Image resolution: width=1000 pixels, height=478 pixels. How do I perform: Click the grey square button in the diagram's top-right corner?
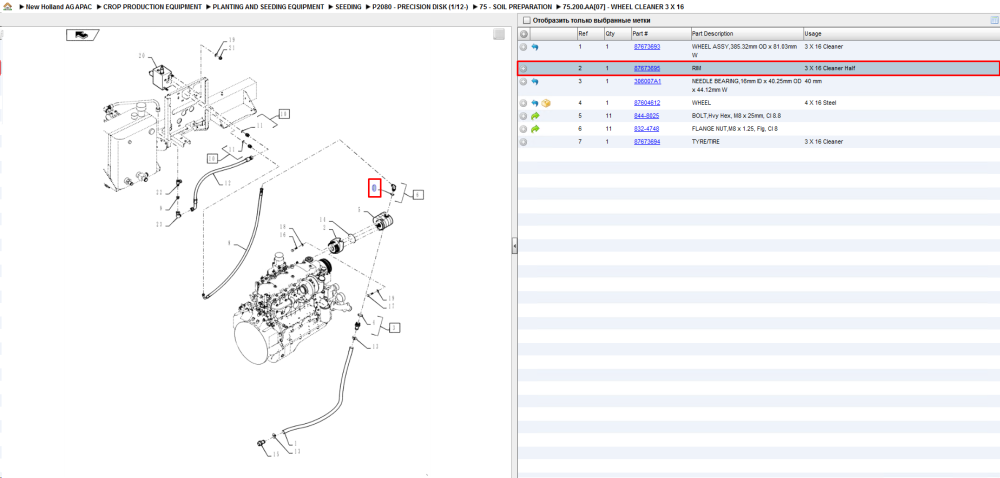(x=499, y=34)
